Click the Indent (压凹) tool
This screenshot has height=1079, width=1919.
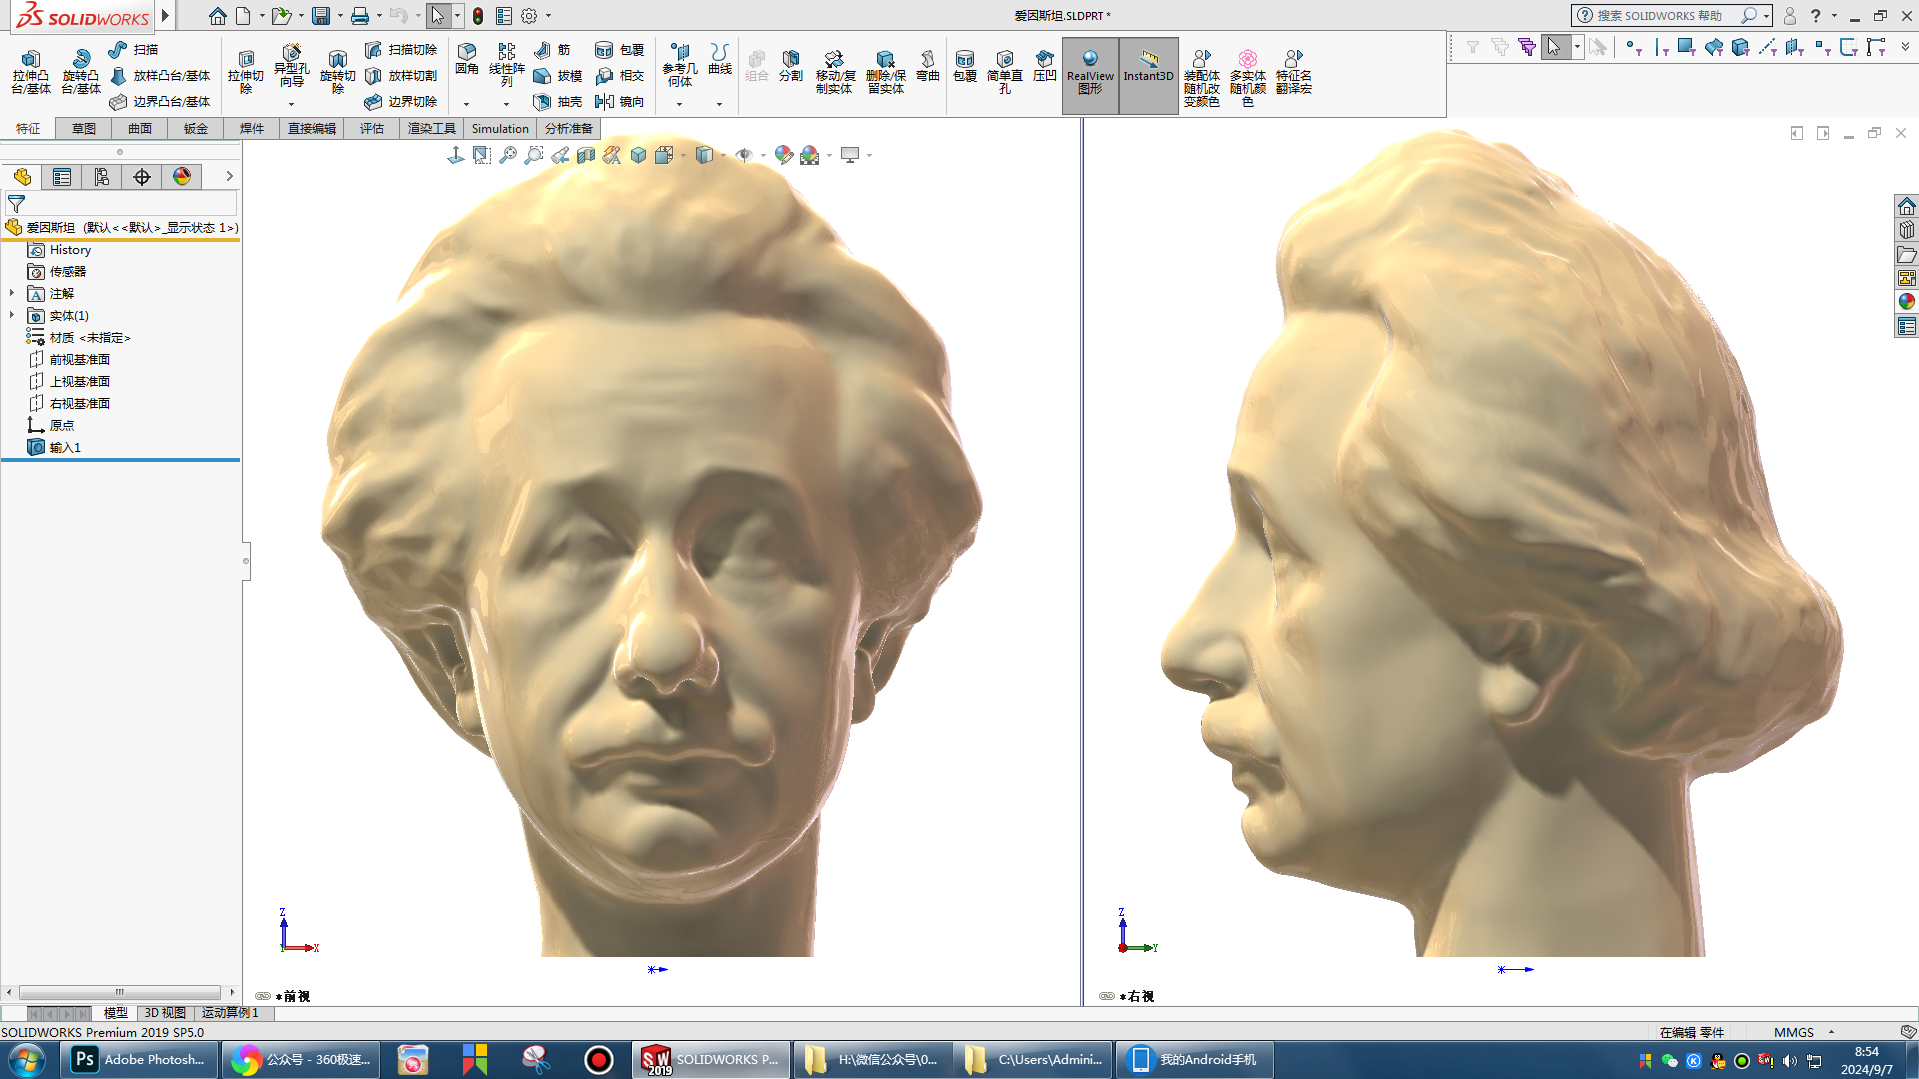[1044, 66]
